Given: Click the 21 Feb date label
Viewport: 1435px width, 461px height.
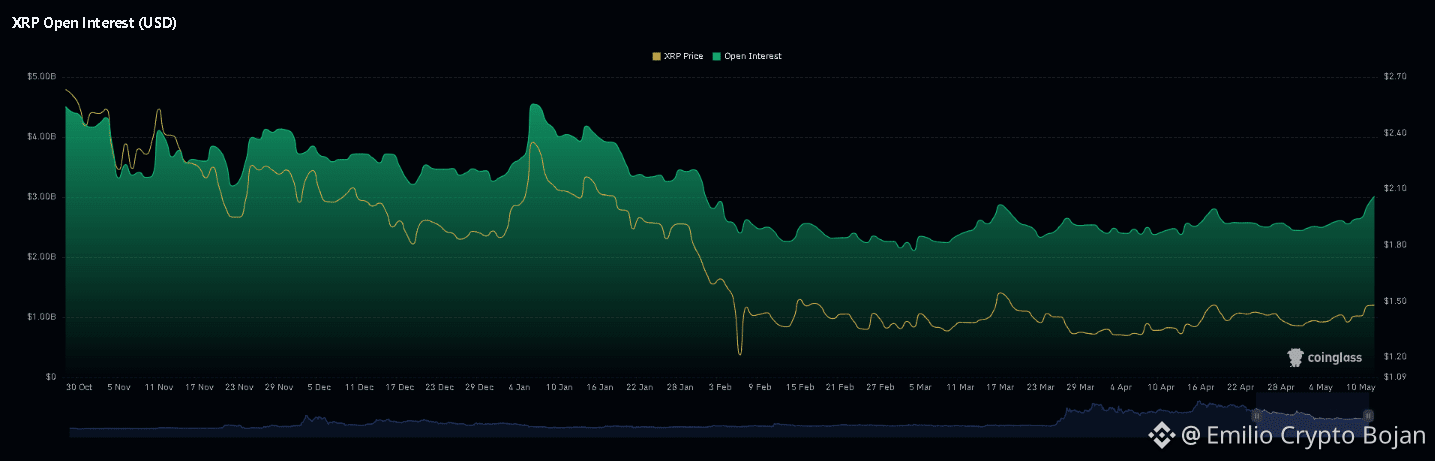Looking at the screenshot, I should point(840,386).
